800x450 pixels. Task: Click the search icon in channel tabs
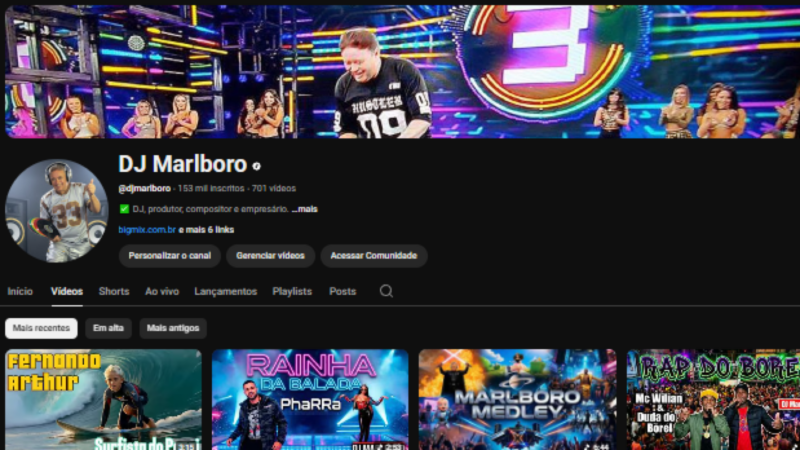pos(386,291)
